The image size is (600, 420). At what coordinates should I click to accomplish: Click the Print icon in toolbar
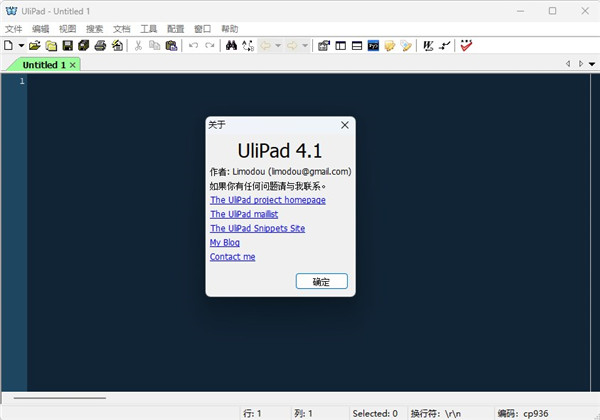(x=100, y=46)
